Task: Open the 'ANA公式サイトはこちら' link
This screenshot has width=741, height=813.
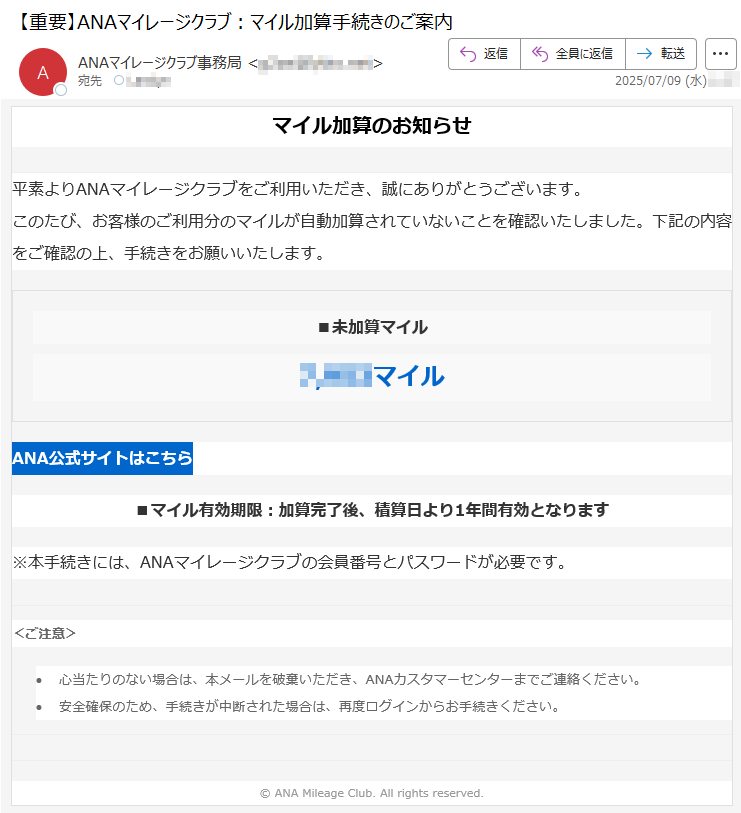Action: tap(102, 458)
